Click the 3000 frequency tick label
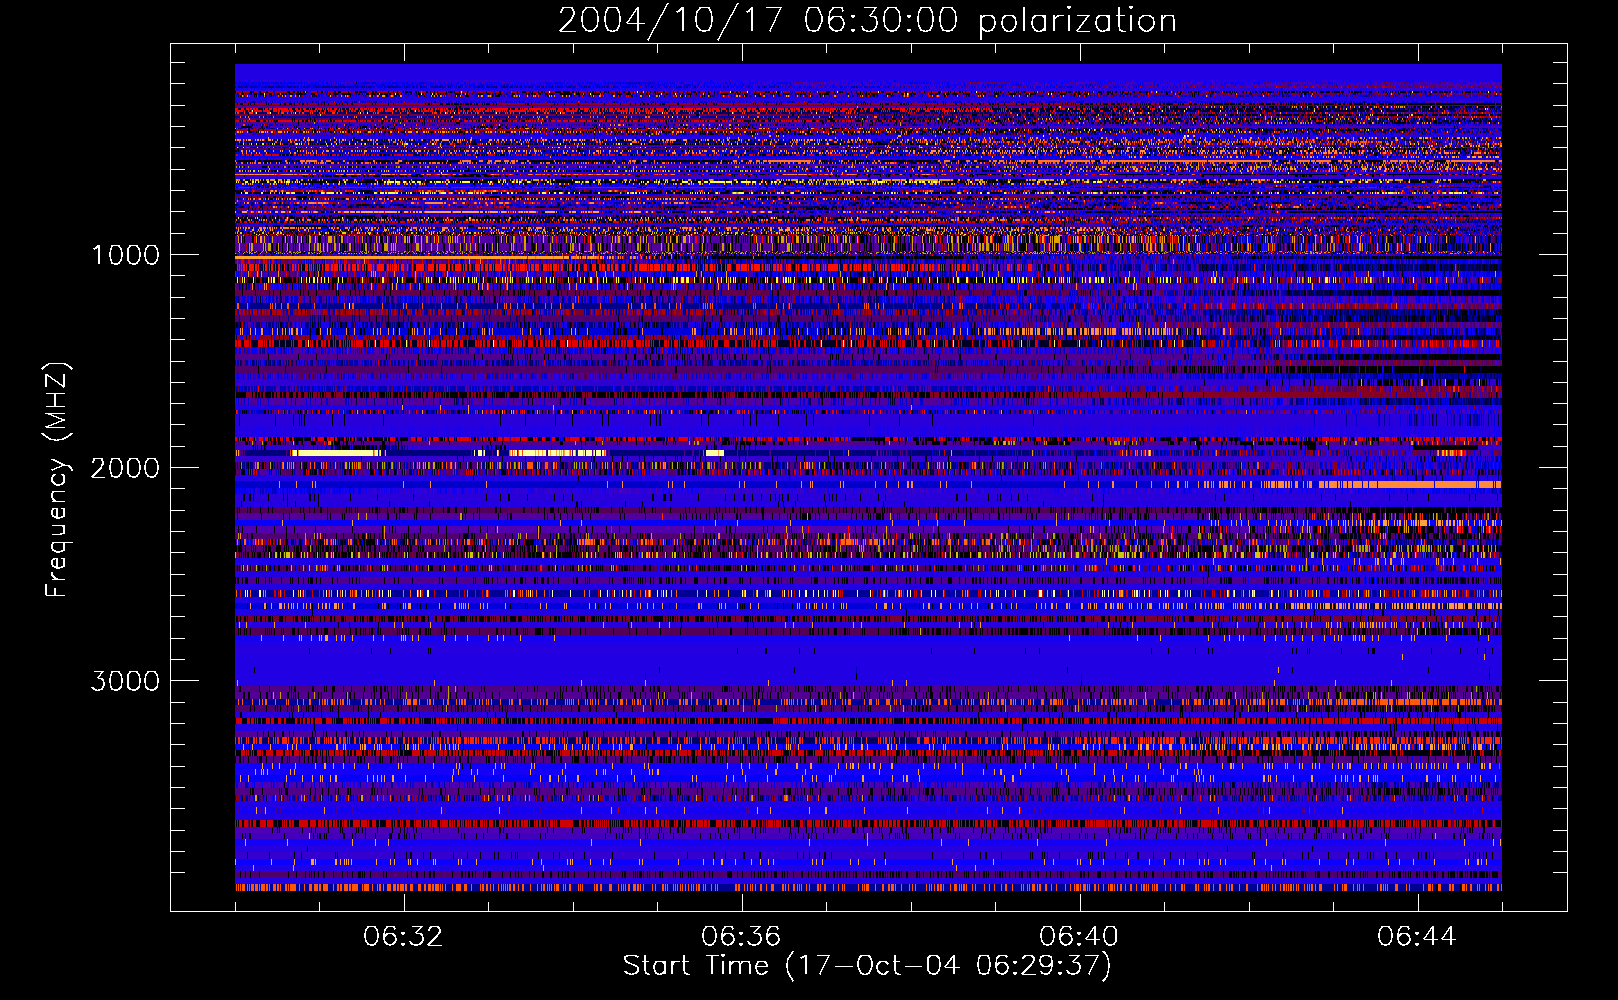This screenshot has height=1000, width=1618. point(125,681)
